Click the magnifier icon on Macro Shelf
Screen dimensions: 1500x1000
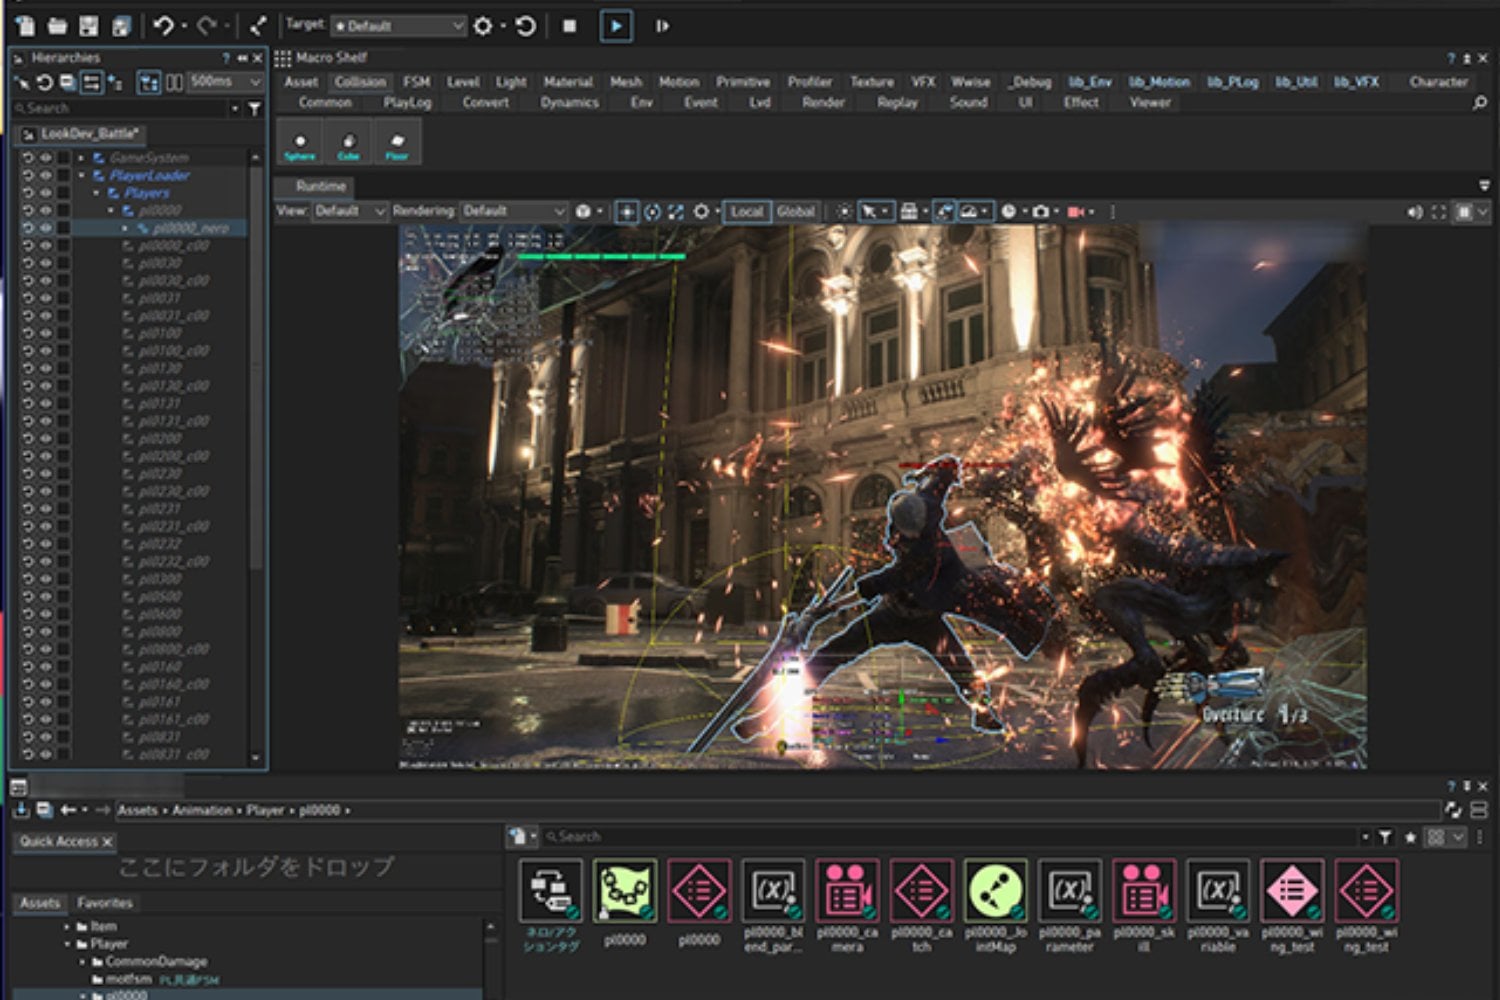click(1479, 103)
